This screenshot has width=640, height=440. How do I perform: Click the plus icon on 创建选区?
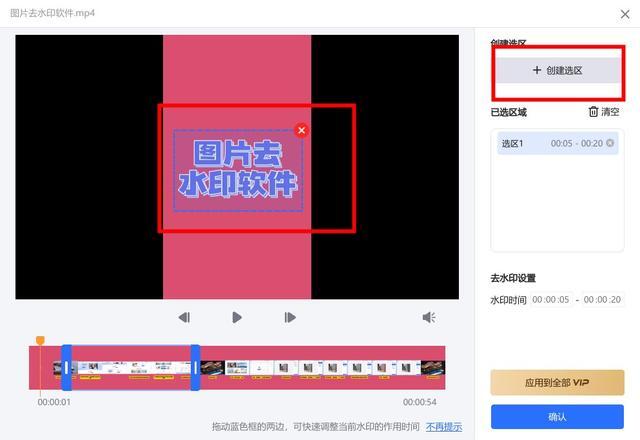point(537,70)
